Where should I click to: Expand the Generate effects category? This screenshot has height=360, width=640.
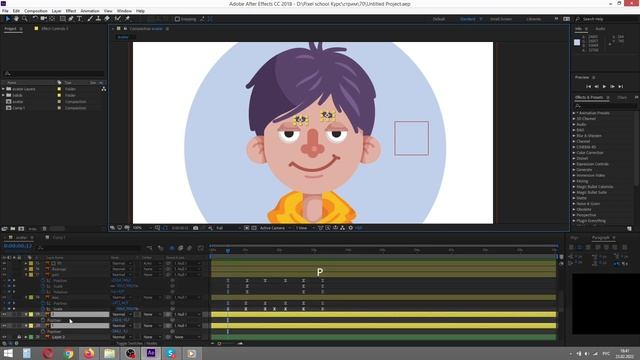(574, 169)
